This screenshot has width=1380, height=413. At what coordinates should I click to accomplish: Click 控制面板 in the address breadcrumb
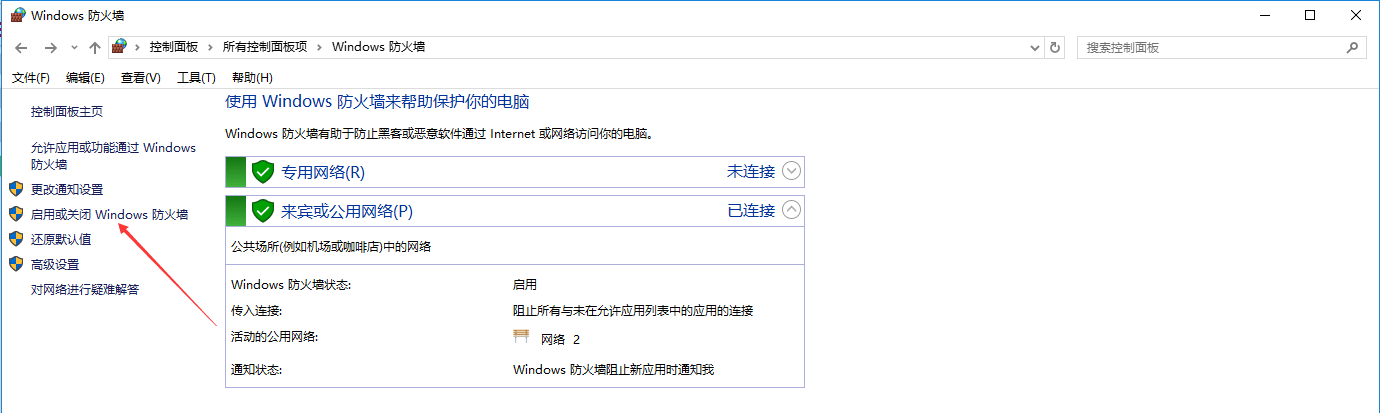coord(174,47)
